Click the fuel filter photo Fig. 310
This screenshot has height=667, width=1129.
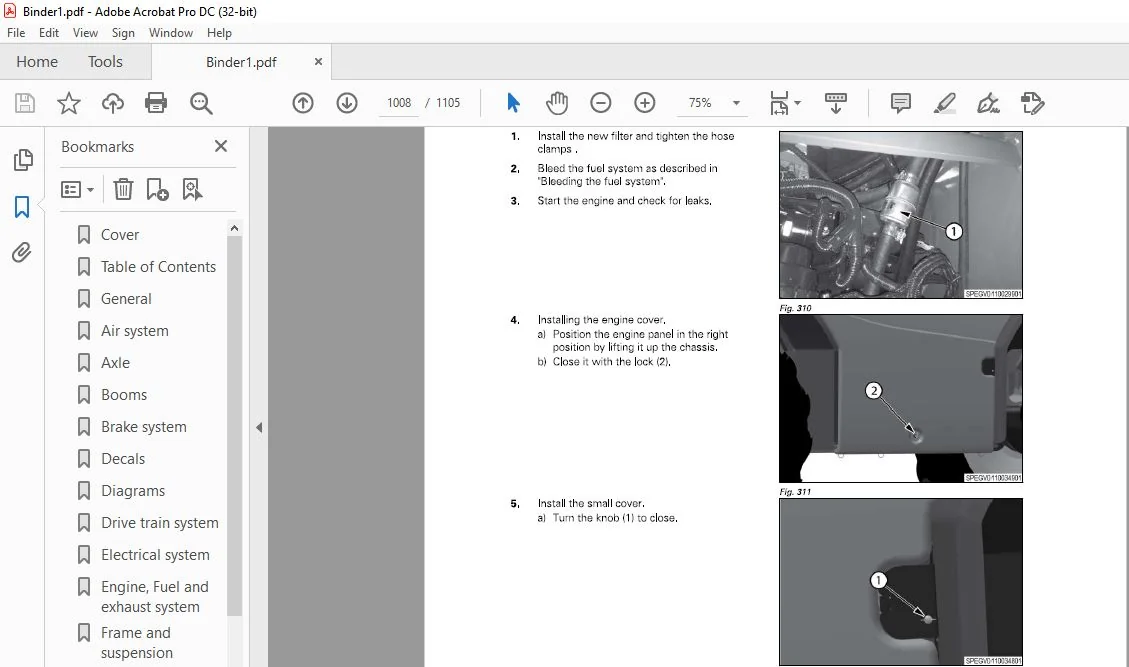901,215
